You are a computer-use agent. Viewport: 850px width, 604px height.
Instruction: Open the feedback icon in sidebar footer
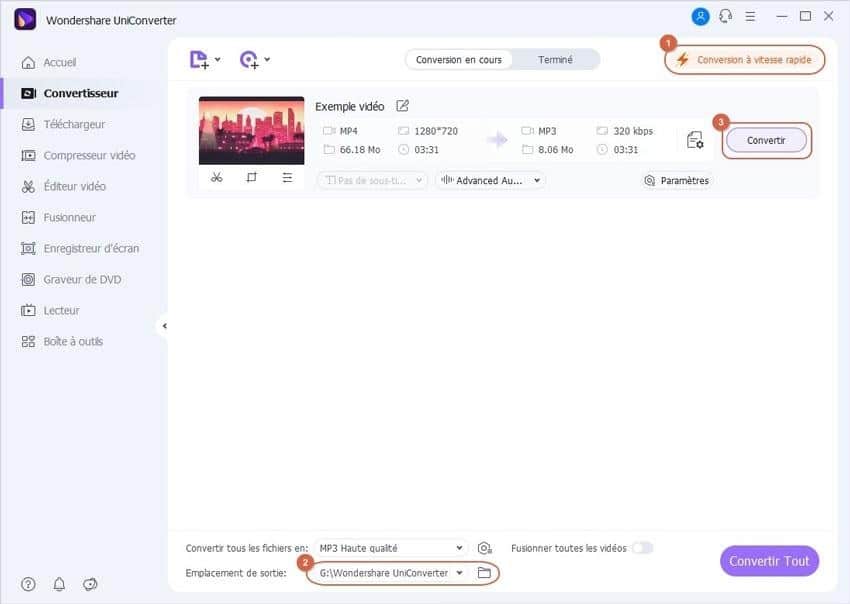point(90,584)
